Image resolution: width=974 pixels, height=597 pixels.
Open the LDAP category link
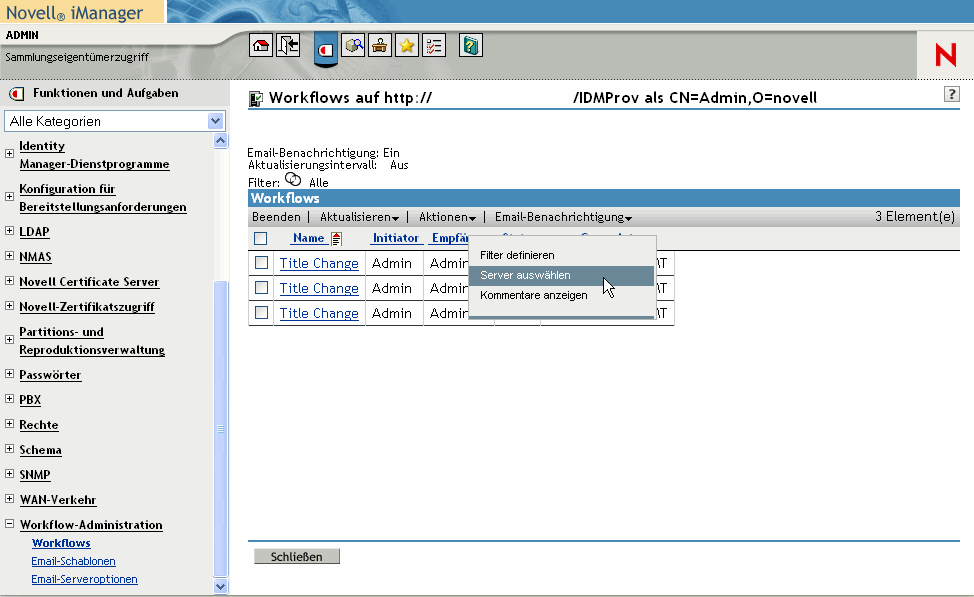click(34, 232)
